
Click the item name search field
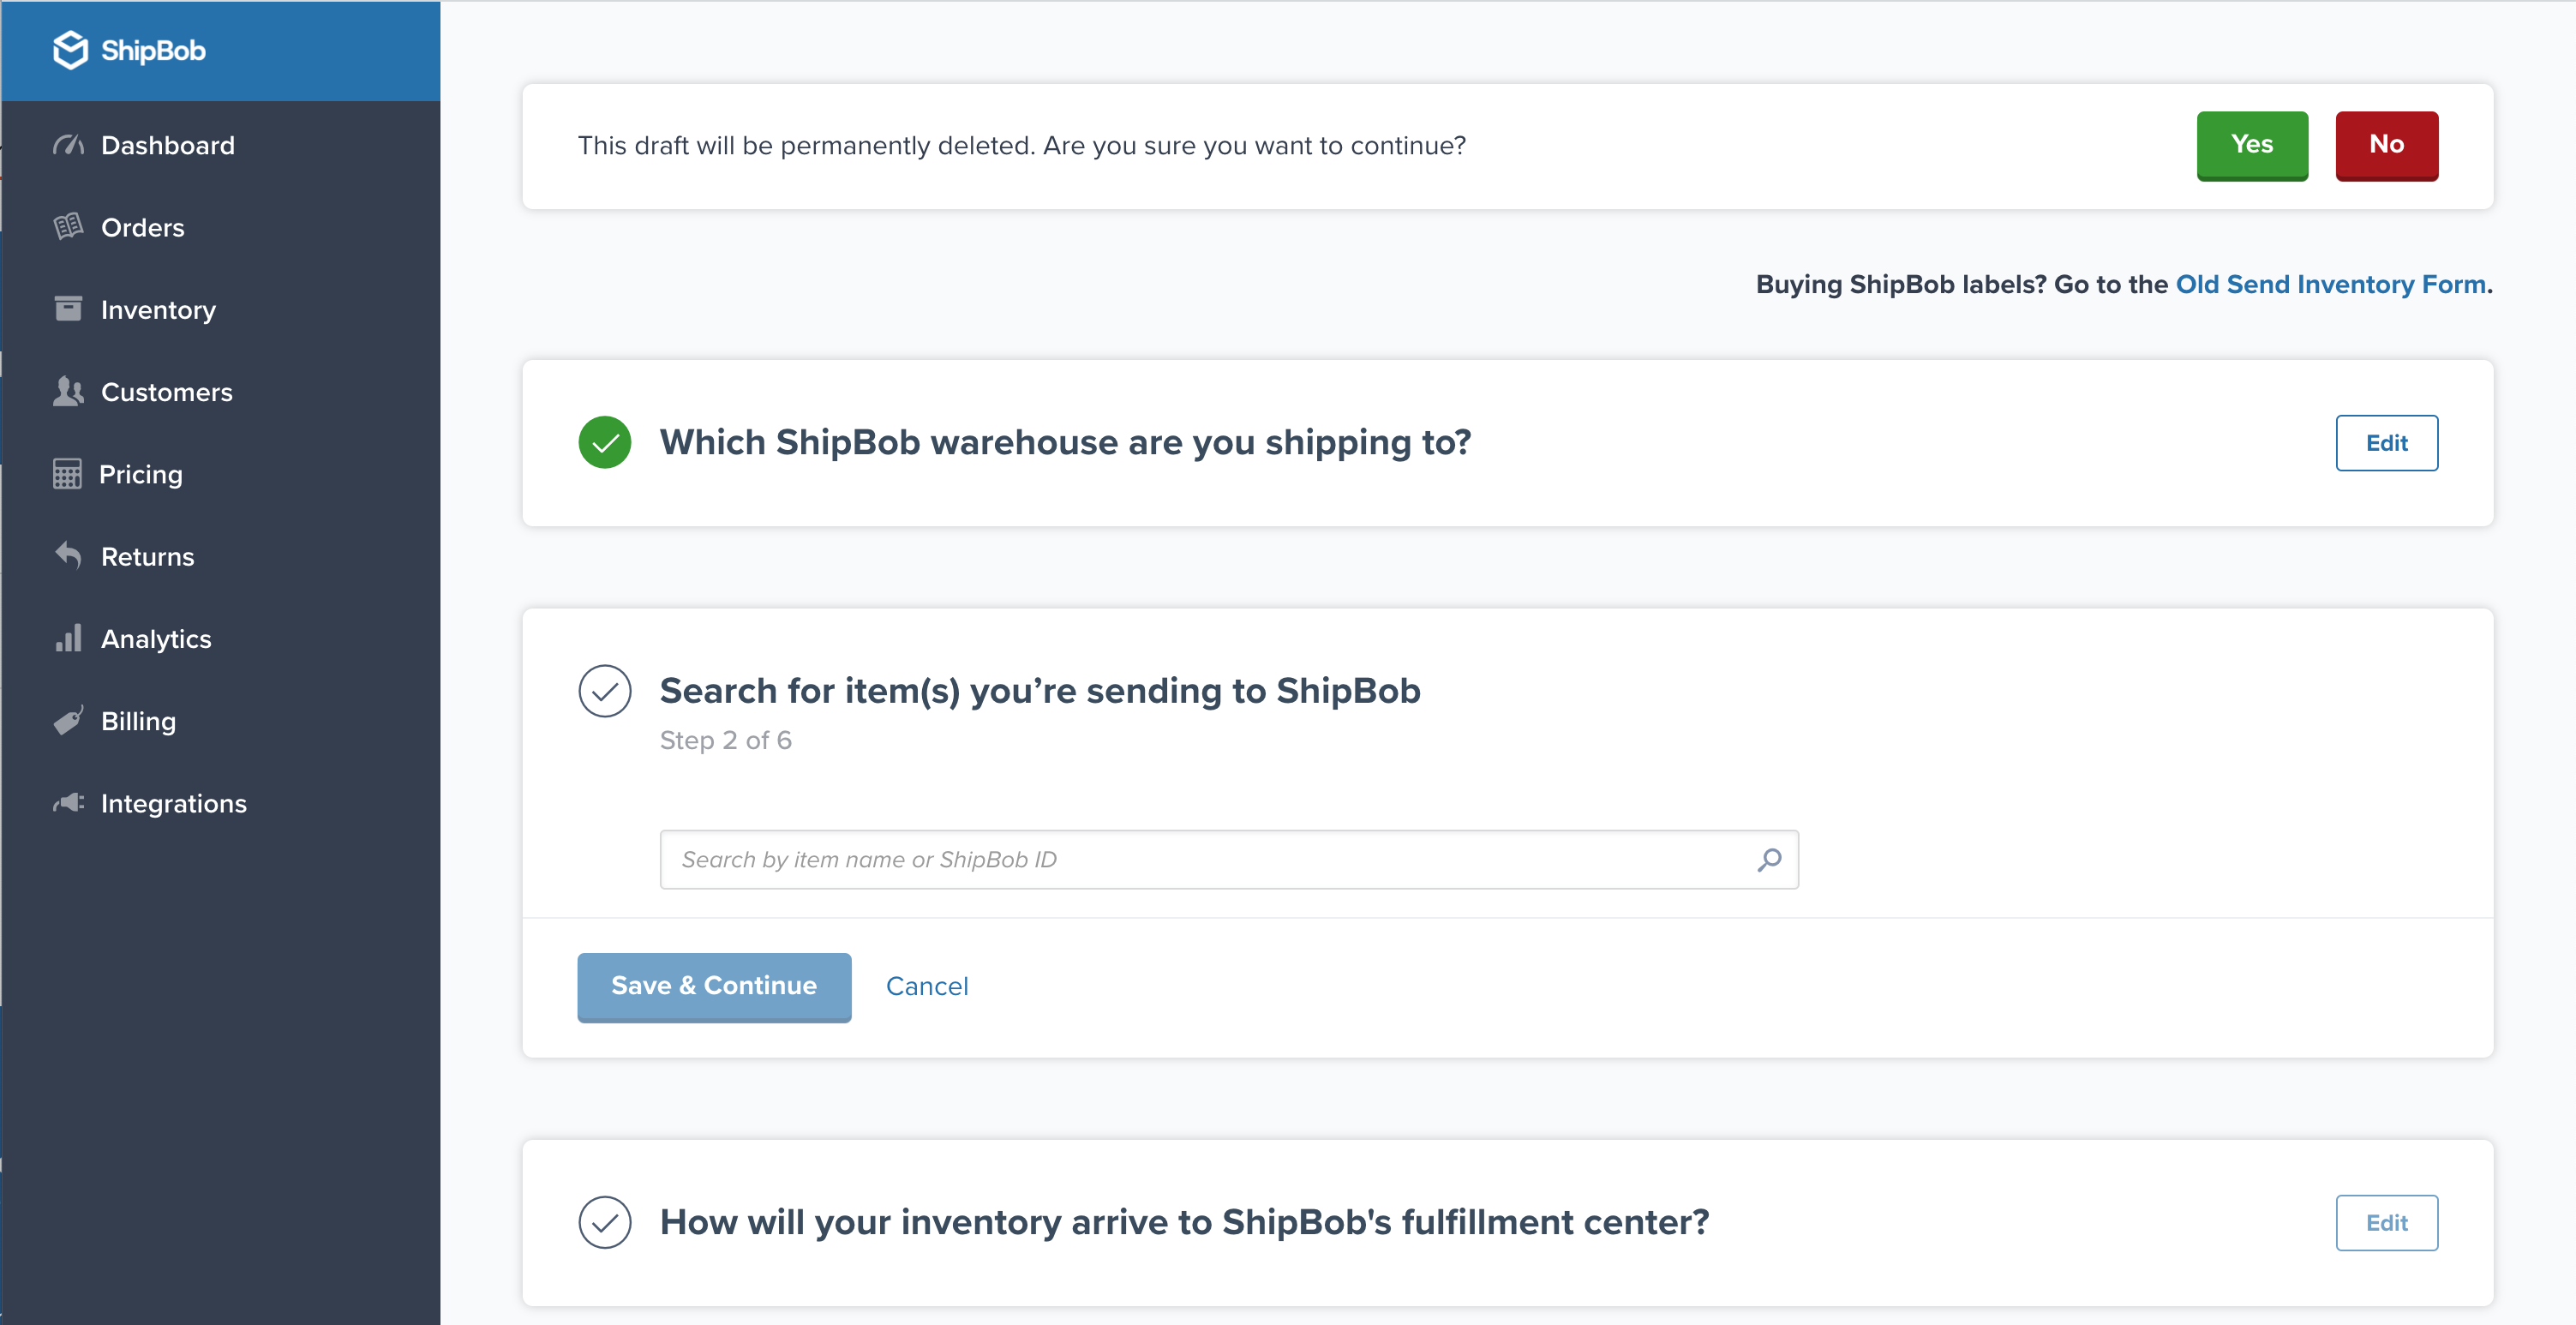[x=1150, y=859]
